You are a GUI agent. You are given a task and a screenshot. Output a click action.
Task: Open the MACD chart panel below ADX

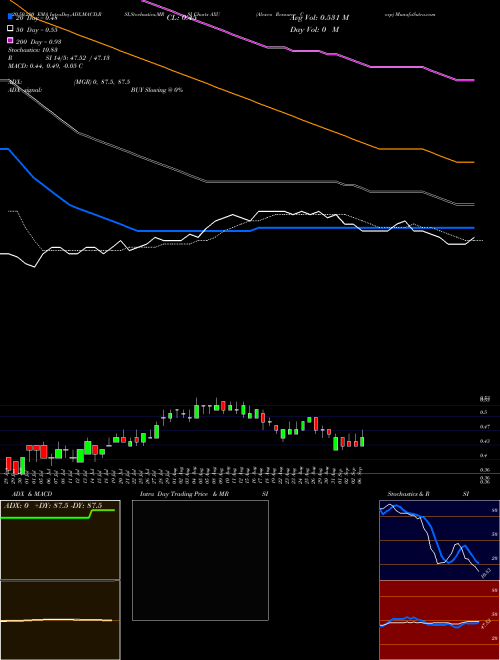click(60, 620)
